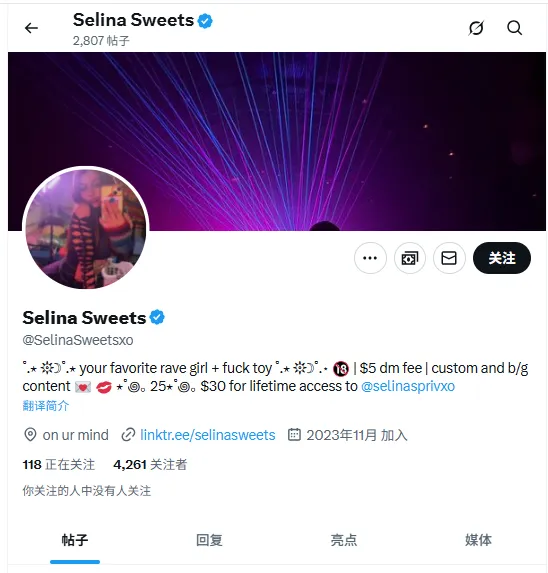The height and width of the screenshot is (573, 548).
Task: Select the 帖子 tab
Action: pyautogui.click(x=75, y=540)
